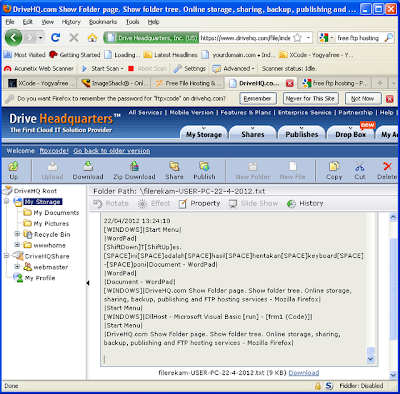400x394 pixels.
Task: Go Up one folder level
Action: pos(14,170)
